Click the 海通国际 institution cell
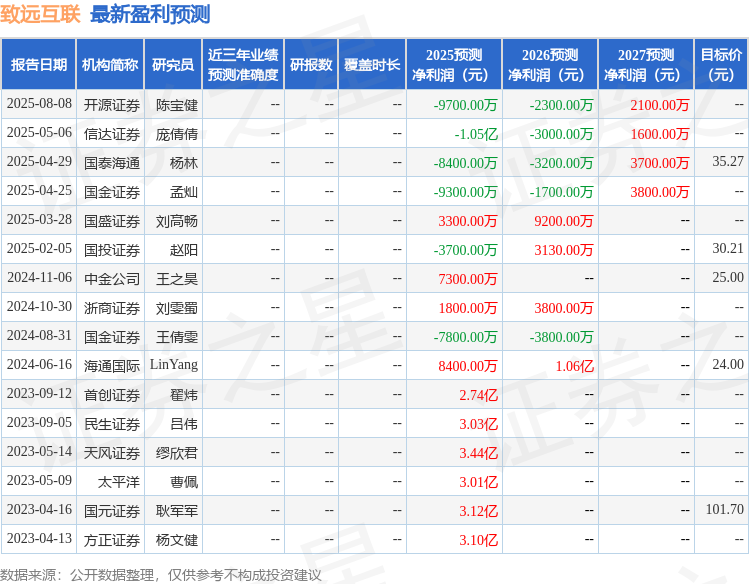This screenshot has width=749, height=584. 112,366
